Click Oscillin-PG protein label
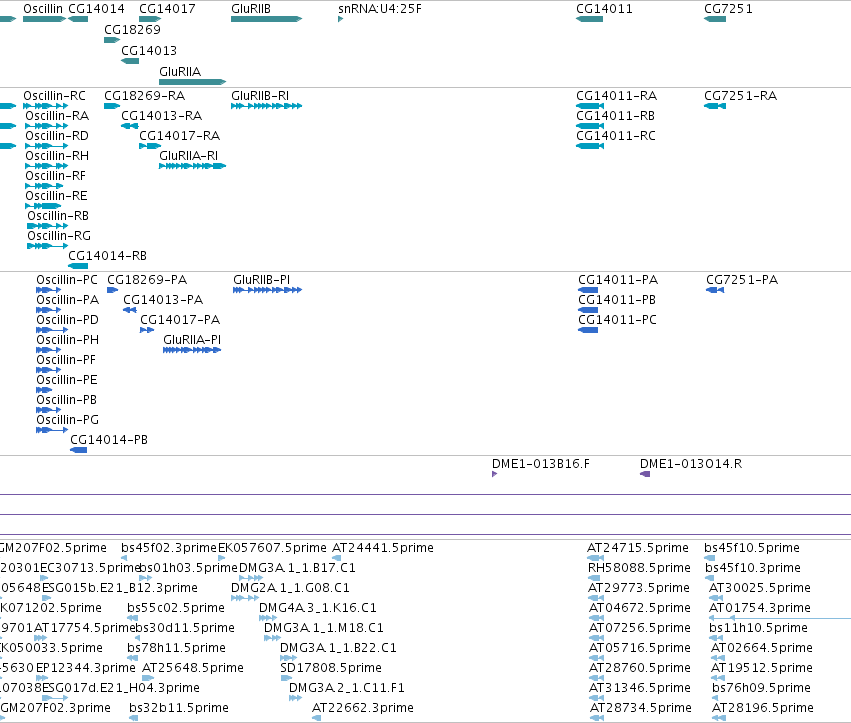The image size is (851, 723). pyautogui.click(x=68, y=420)
